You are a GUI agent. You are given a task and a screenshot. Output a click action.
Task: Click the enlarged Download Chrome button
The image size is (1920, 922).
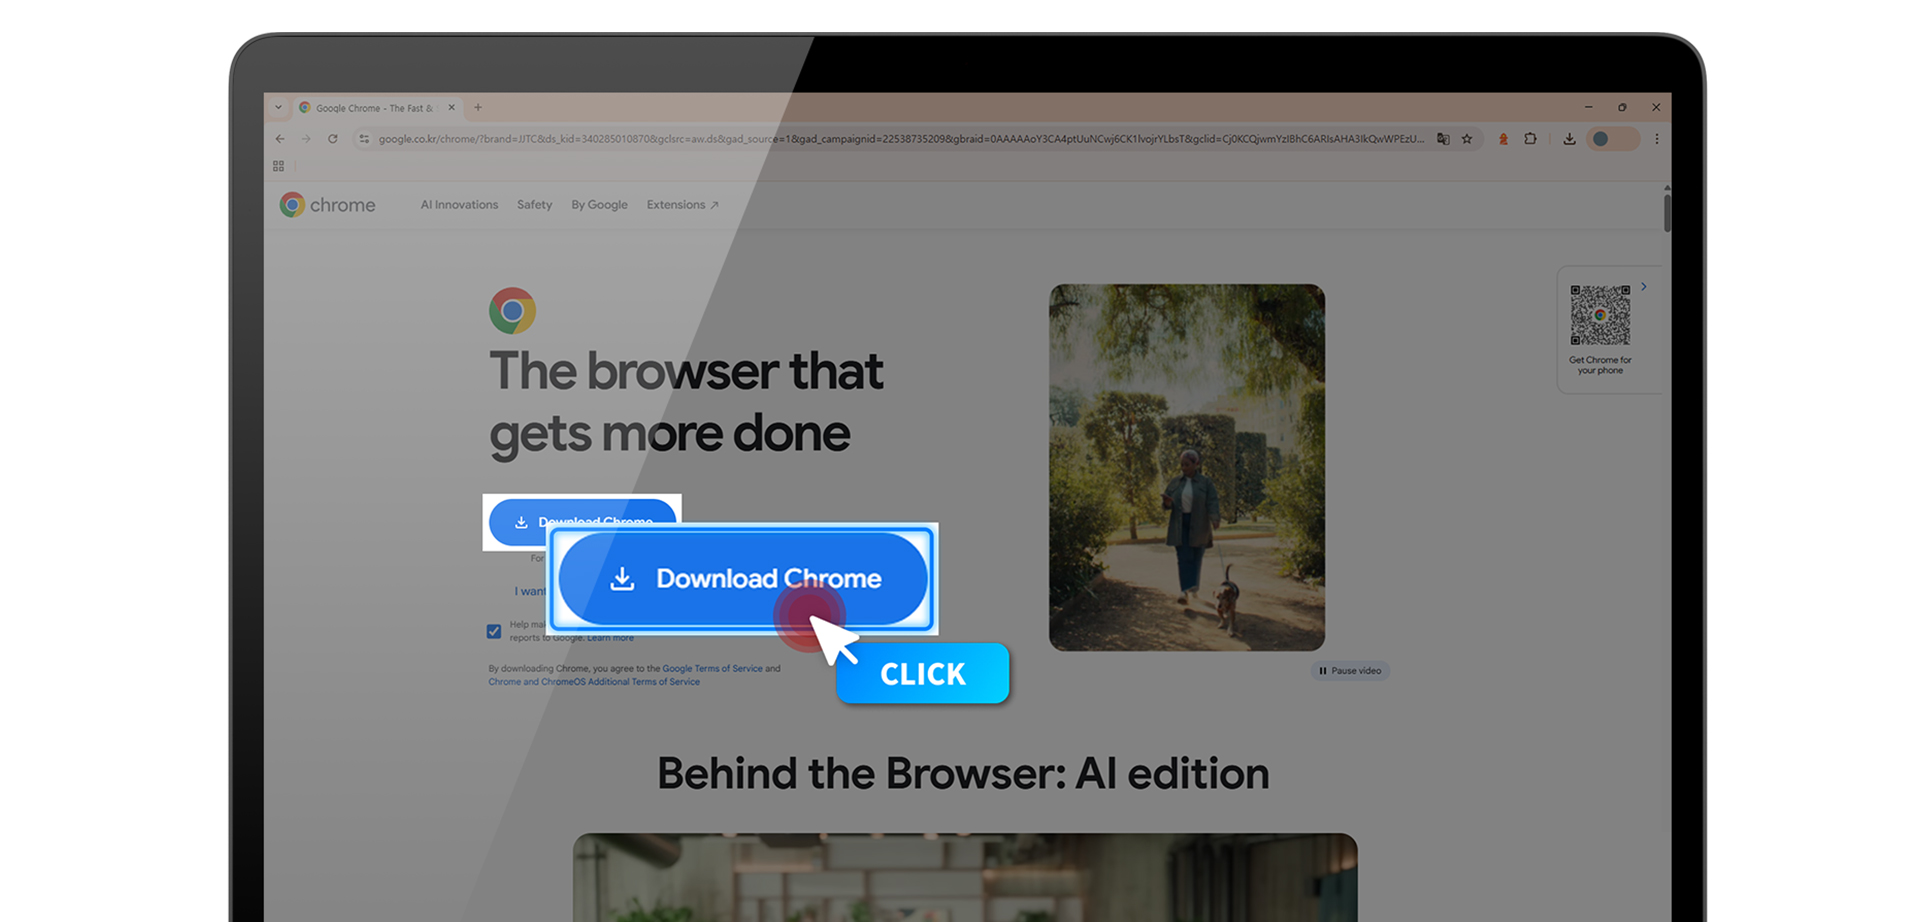point(743,579)
